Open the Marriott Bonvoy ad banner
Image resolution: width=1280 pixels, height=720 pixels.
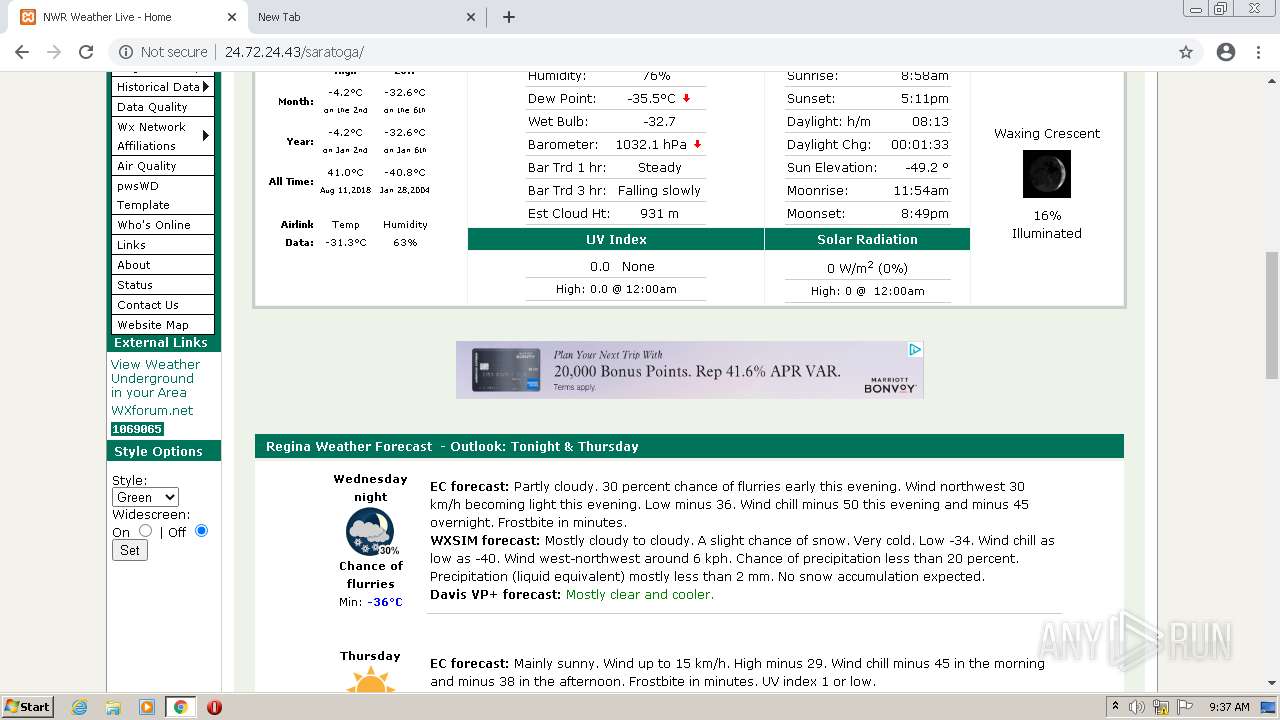coord(690,370)
